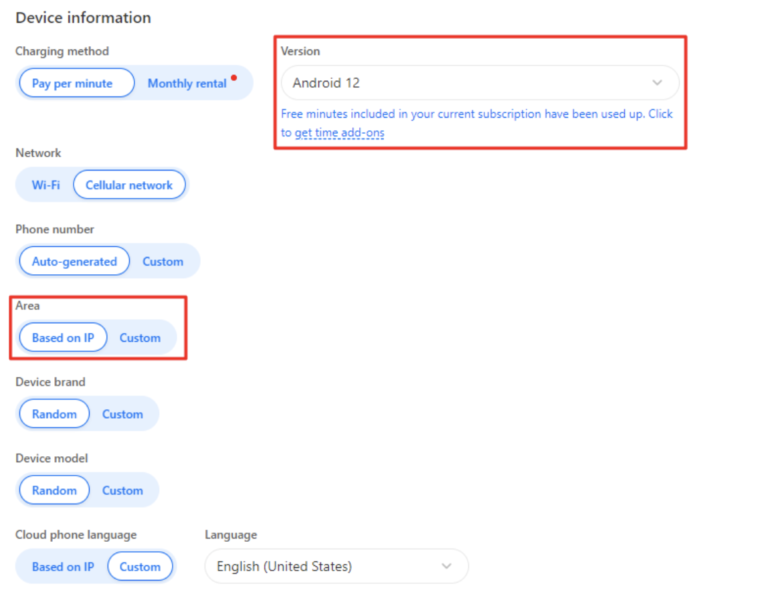
Task: Choose Custom device model
Action: [x=122, y=490]
